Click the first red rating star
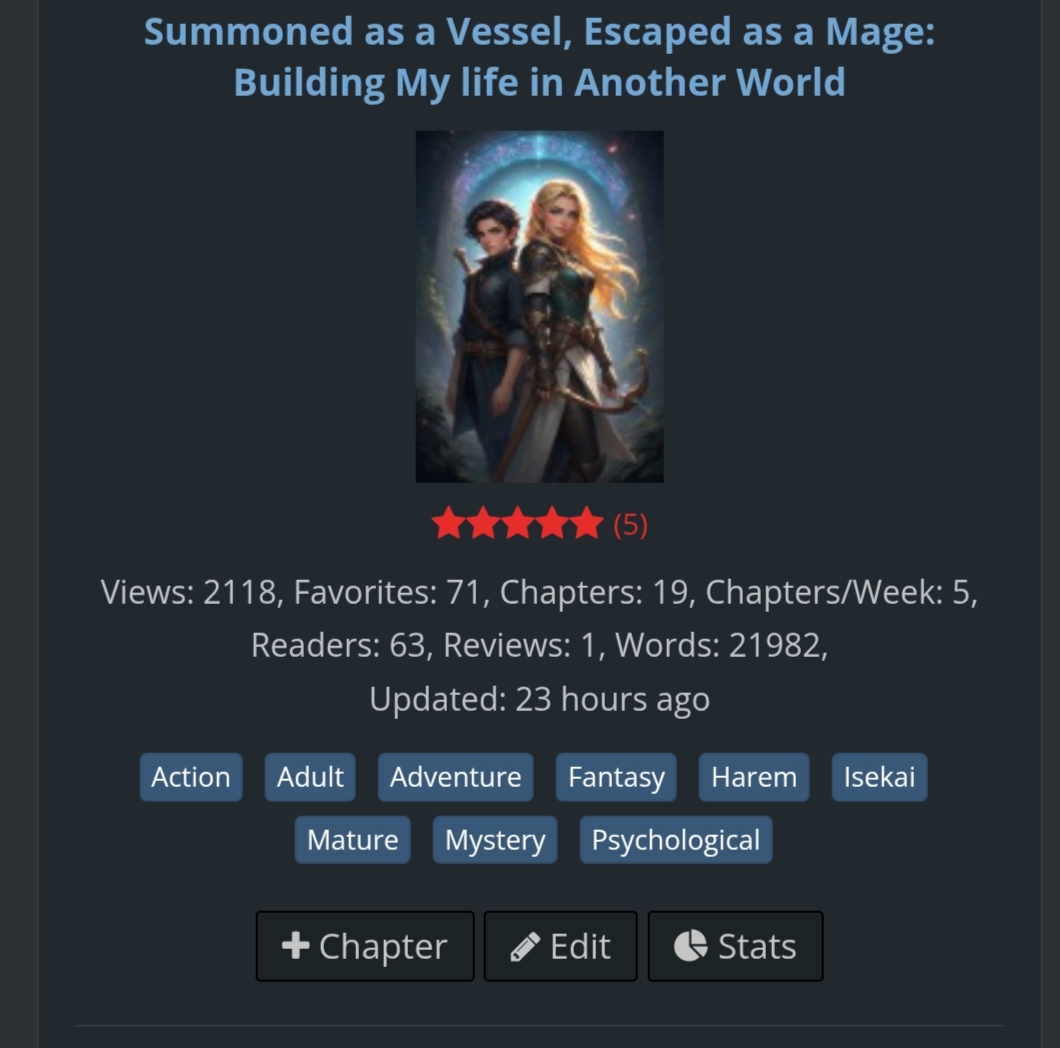The image size is (1060, 1048). click(x=448, y=523)
